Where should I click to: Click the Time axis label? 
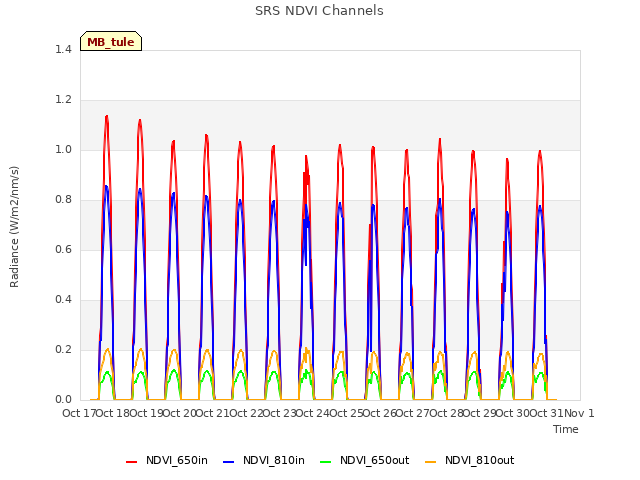point(566,429)
